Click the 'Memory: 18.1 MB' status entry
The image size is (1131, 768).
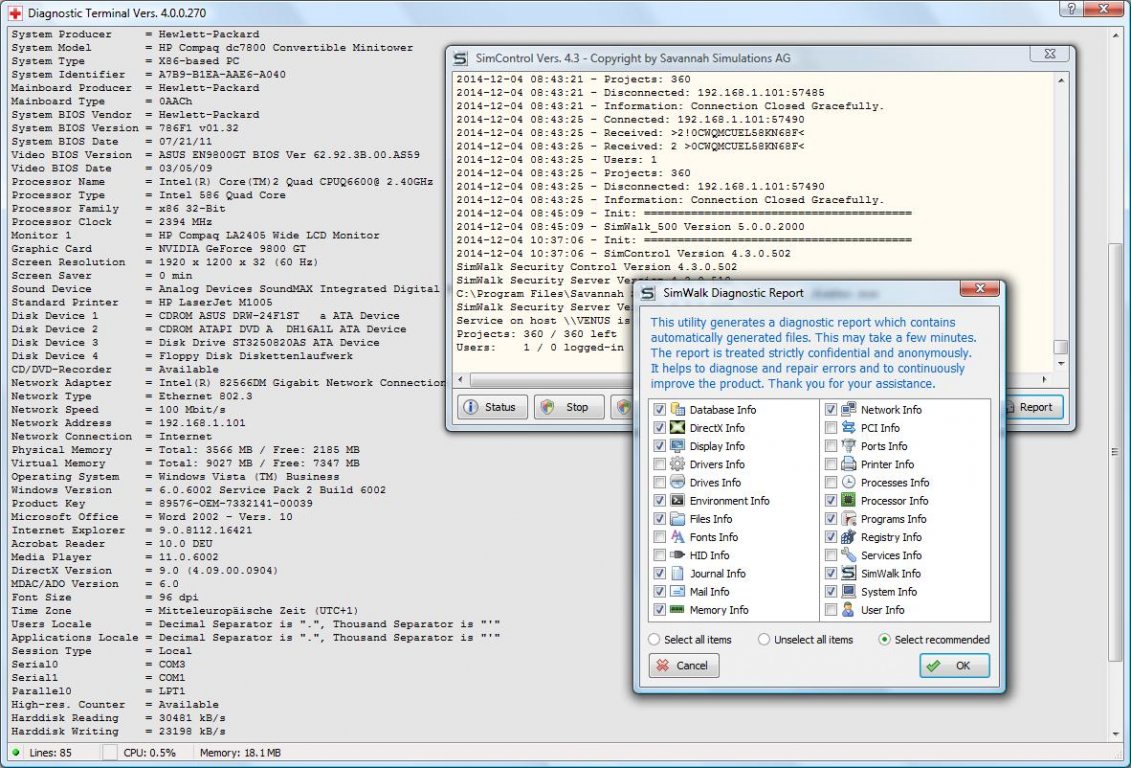[240, 752]
